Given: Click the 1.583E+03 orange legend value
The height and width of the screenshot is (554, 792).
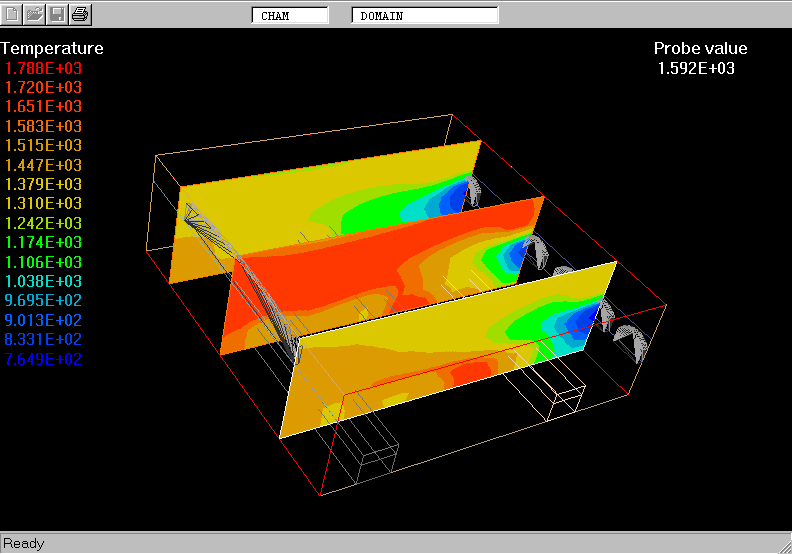Looking at the screenshot, I should (x=44, y=127).
